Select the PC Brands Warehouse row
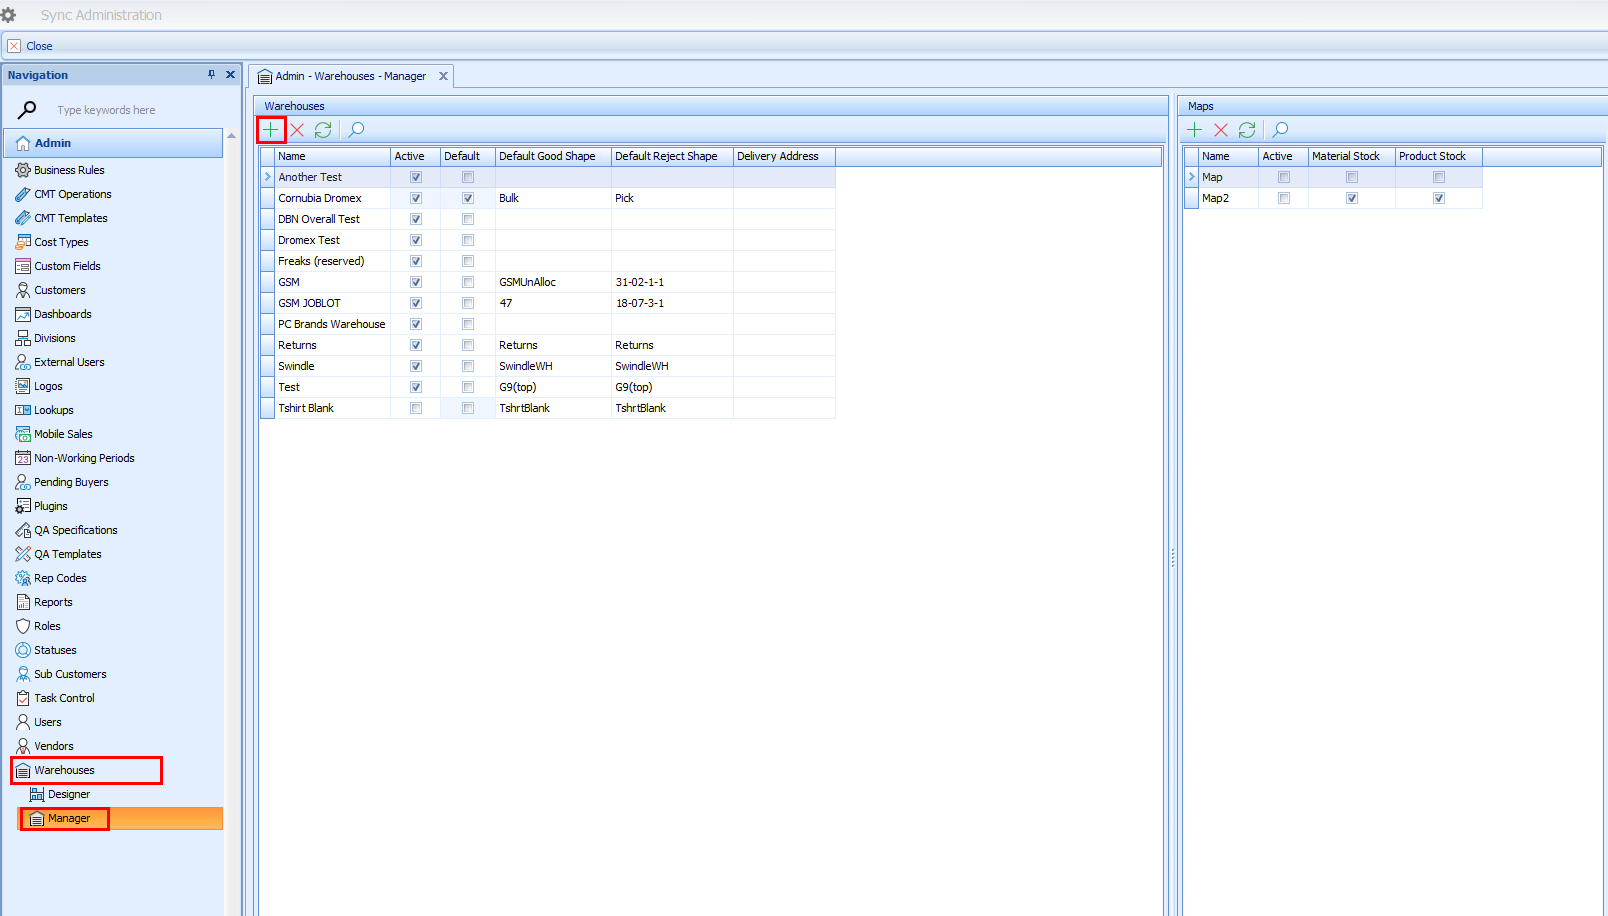 [548, 324]
